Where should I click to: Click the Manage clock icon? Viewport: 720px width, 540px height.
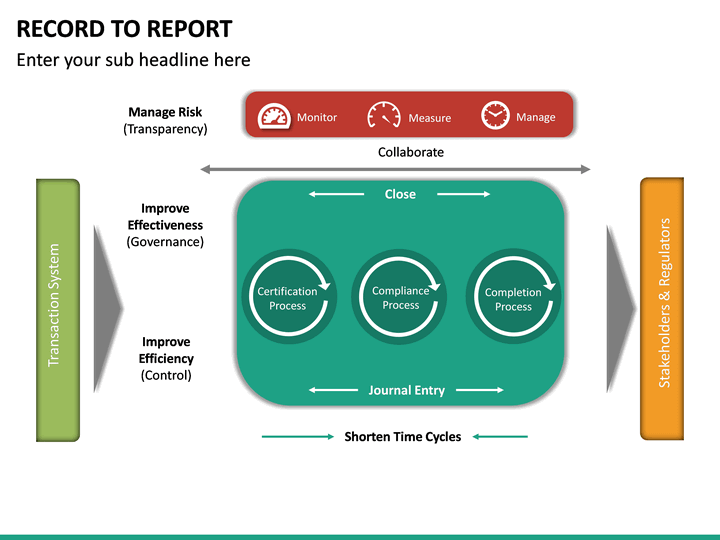[495, 116]
